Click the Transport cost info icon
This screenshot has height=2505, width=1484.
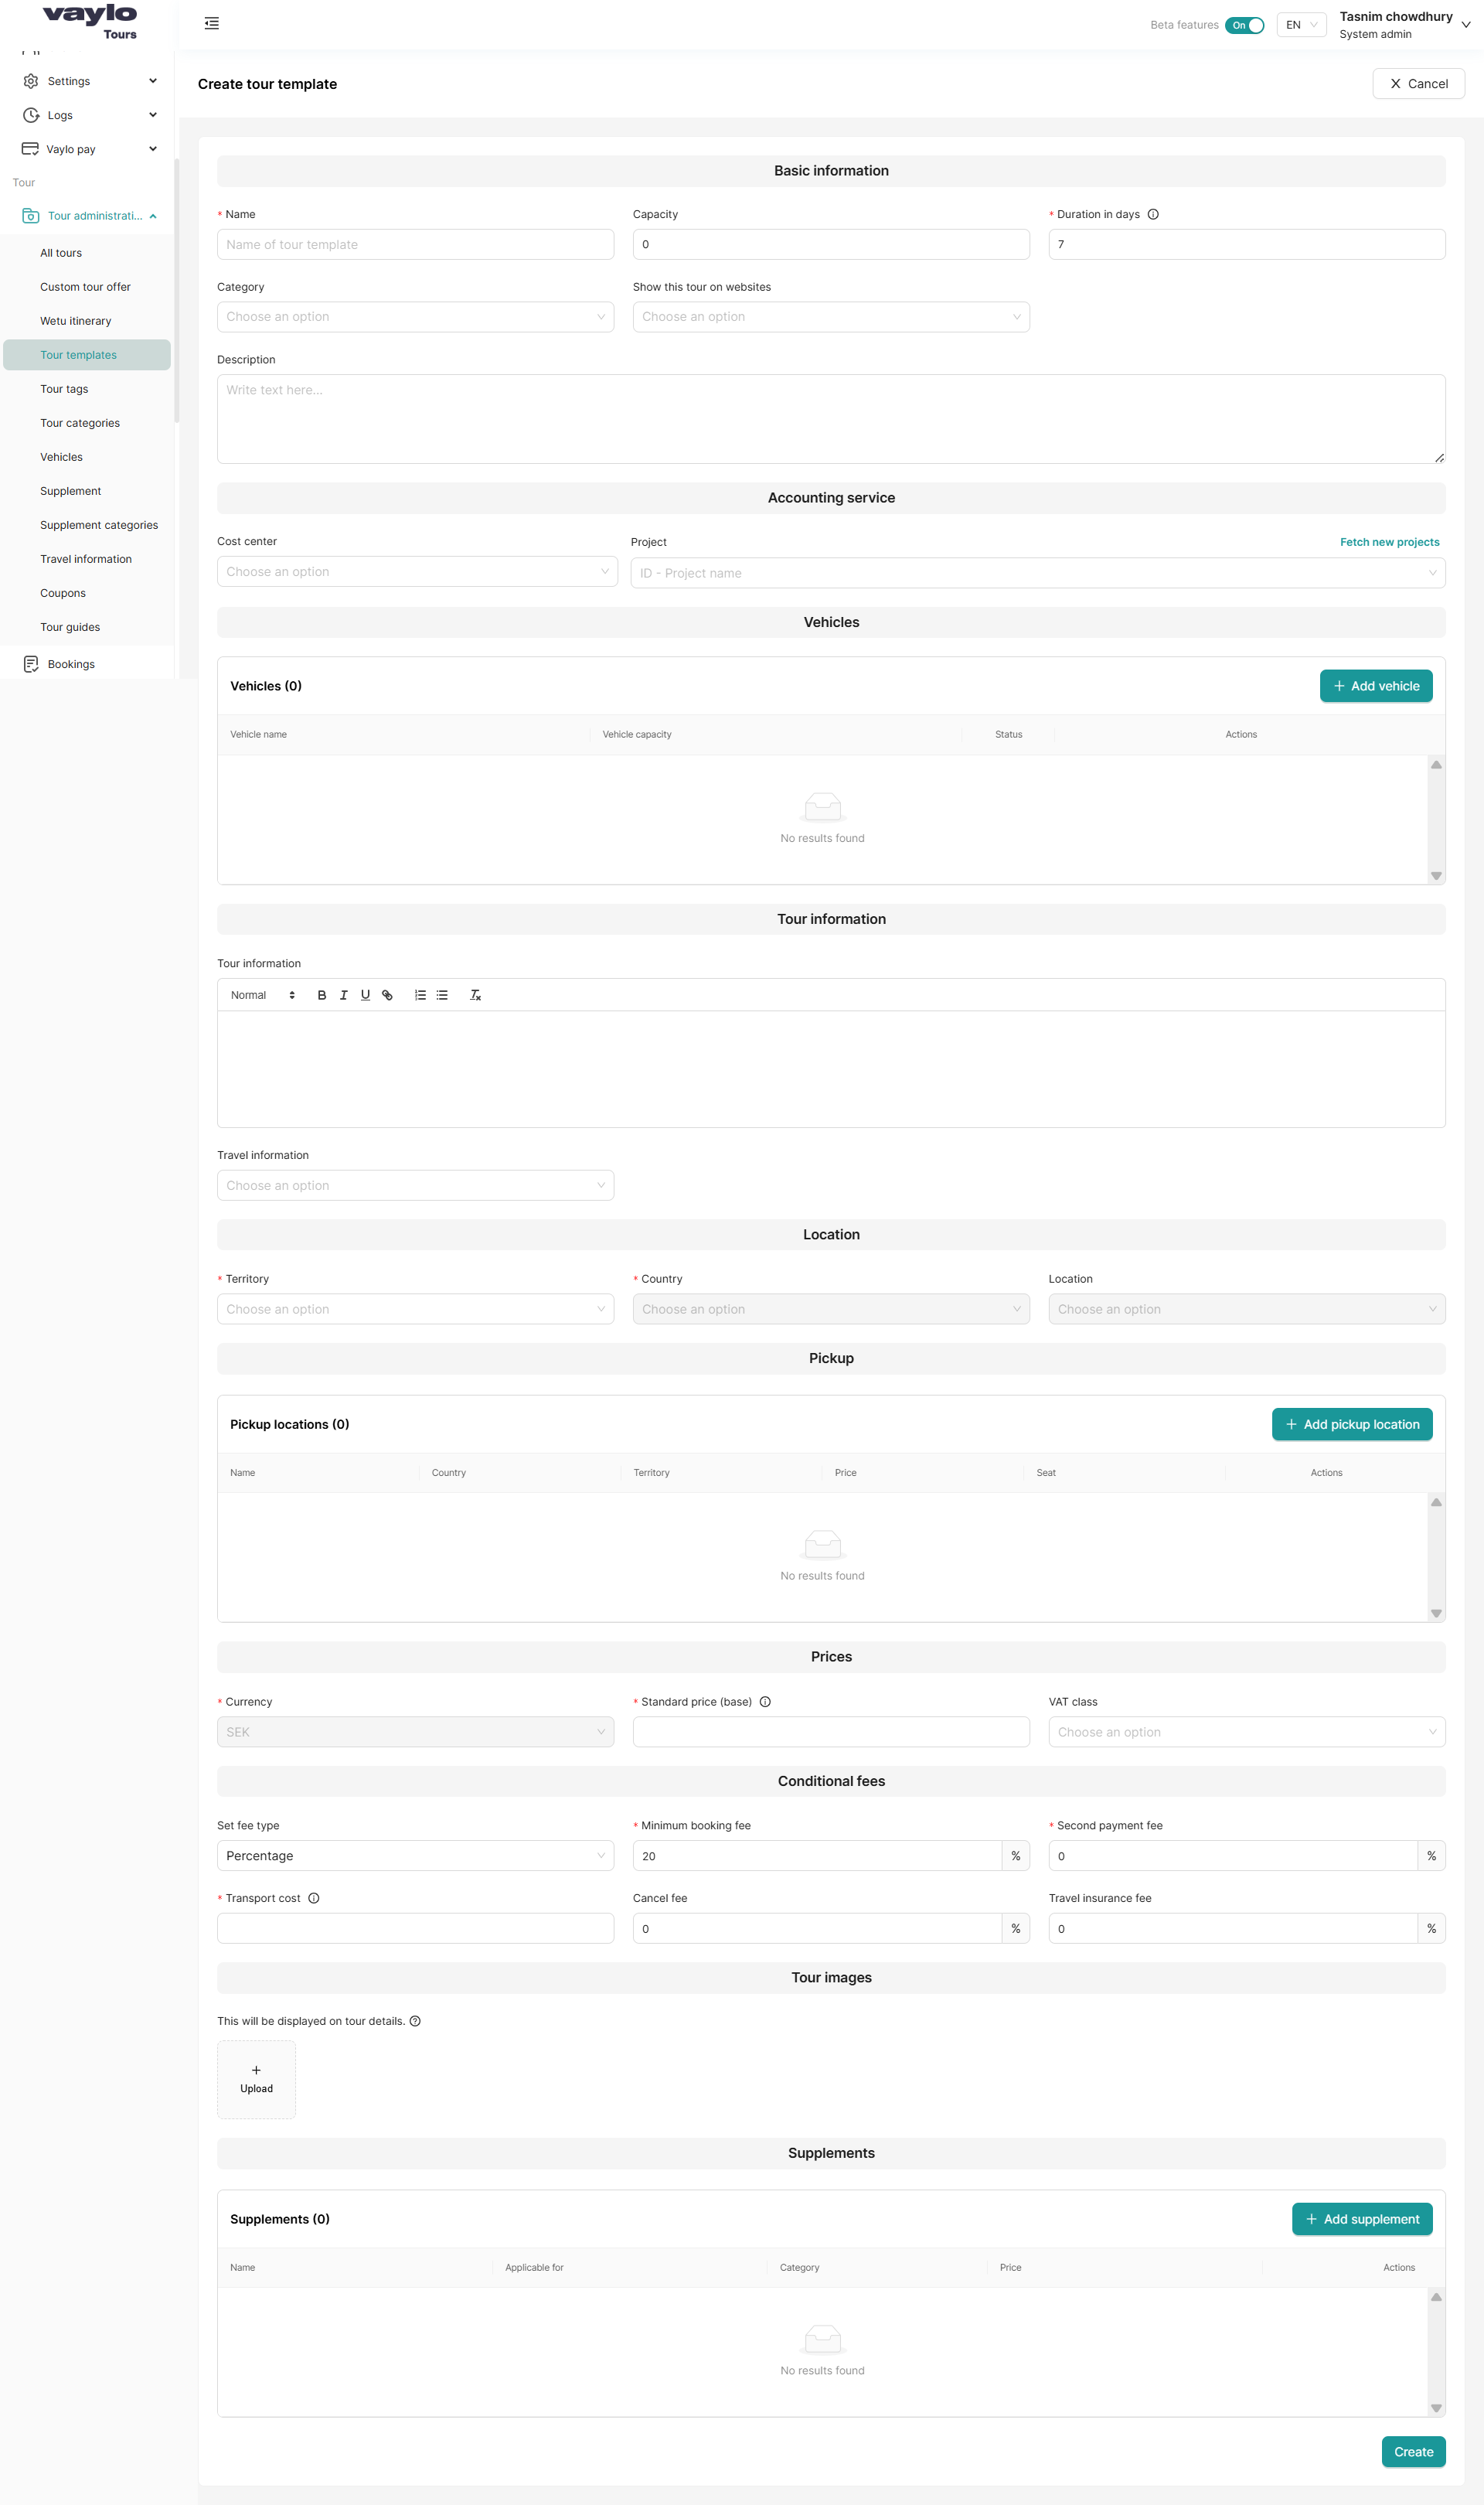[314, 1897]
